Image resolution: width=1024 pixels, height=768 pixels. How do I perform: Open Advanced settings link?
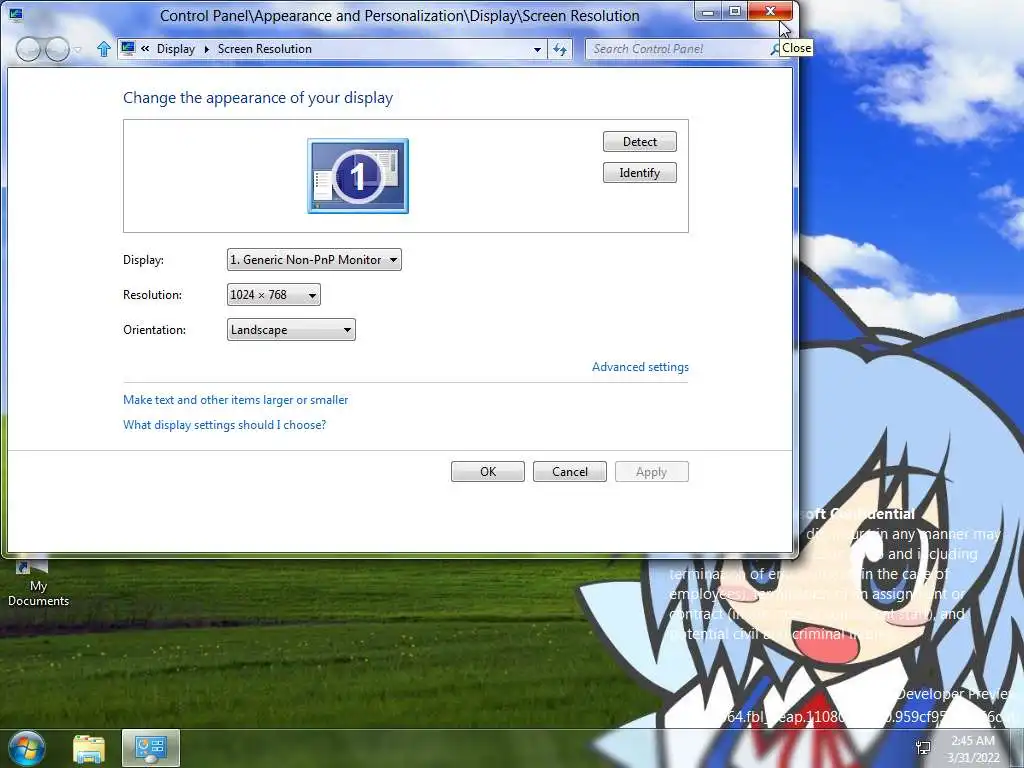tap(640, 367)
